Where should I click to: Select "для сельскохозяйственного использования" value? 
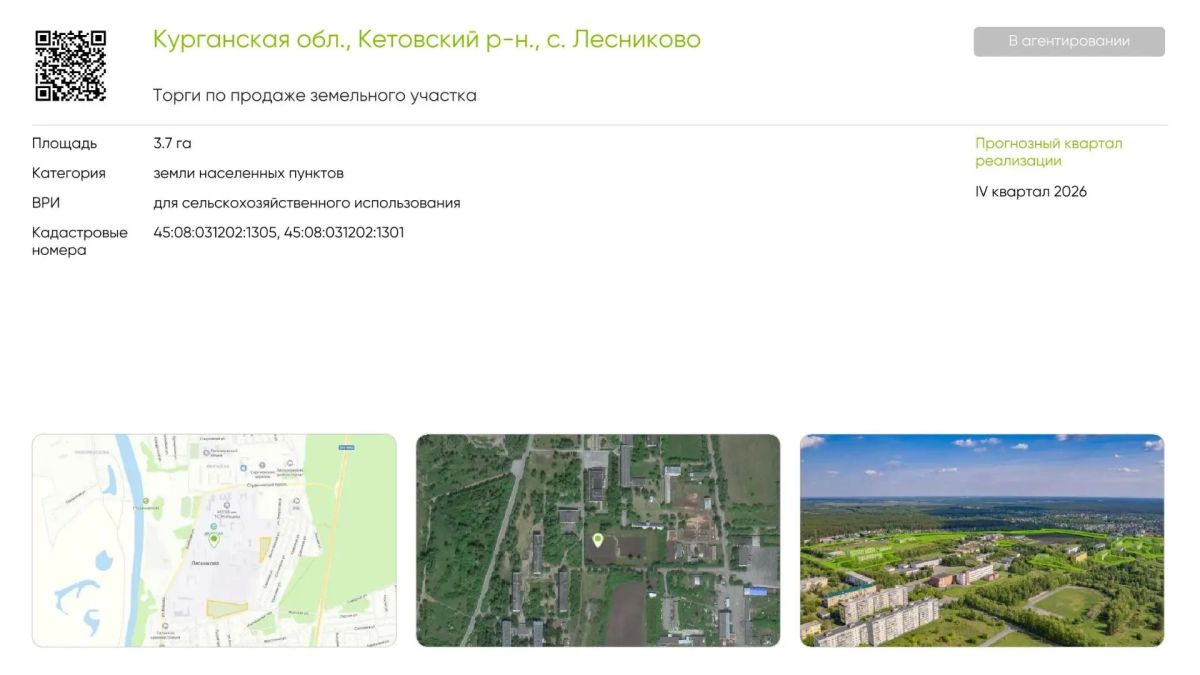point(307,203)
